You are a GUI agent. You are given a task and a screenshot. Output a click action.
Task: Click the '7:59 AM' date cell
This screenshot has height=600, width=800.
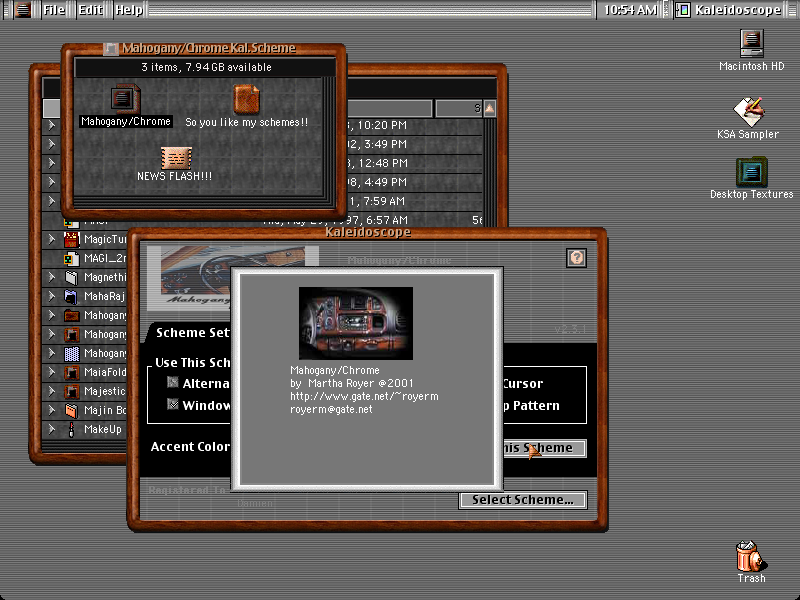[x=379, y=201]
